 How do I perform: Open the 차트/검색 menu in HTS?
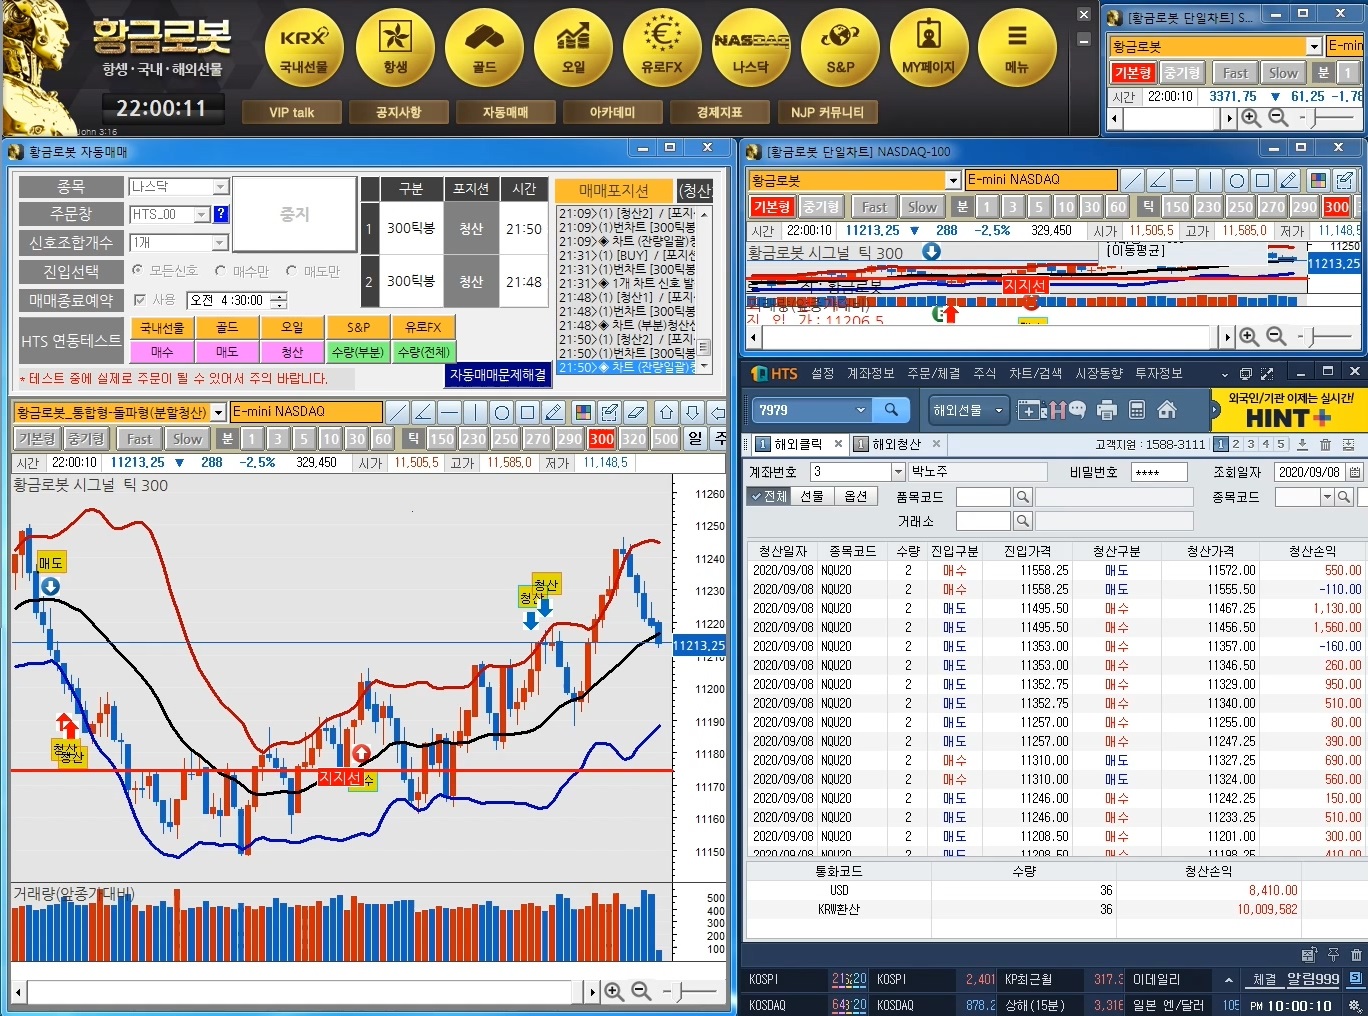(x=1035, y=373)
